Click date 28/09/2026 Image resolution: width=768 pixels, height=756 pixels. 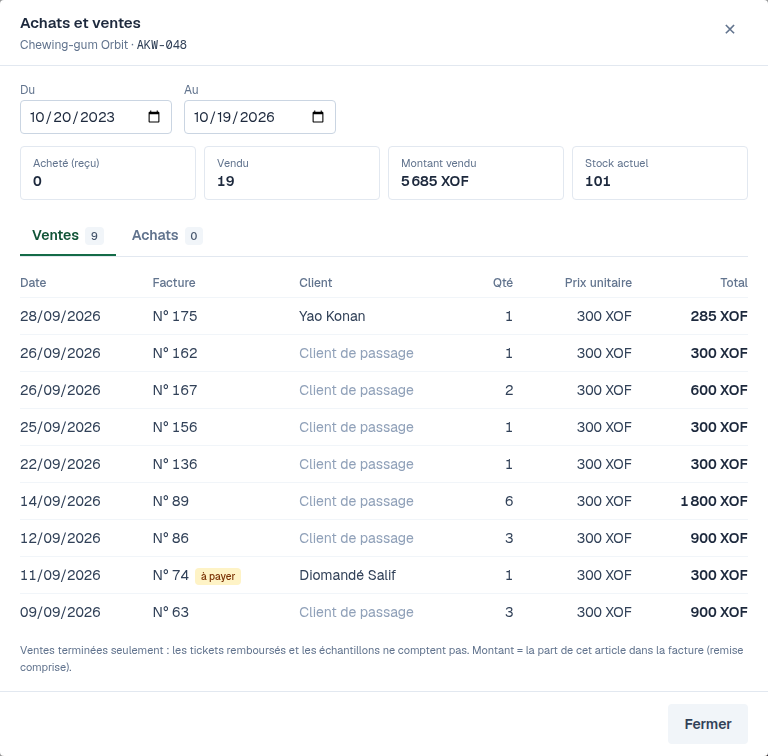pos(60,316)
